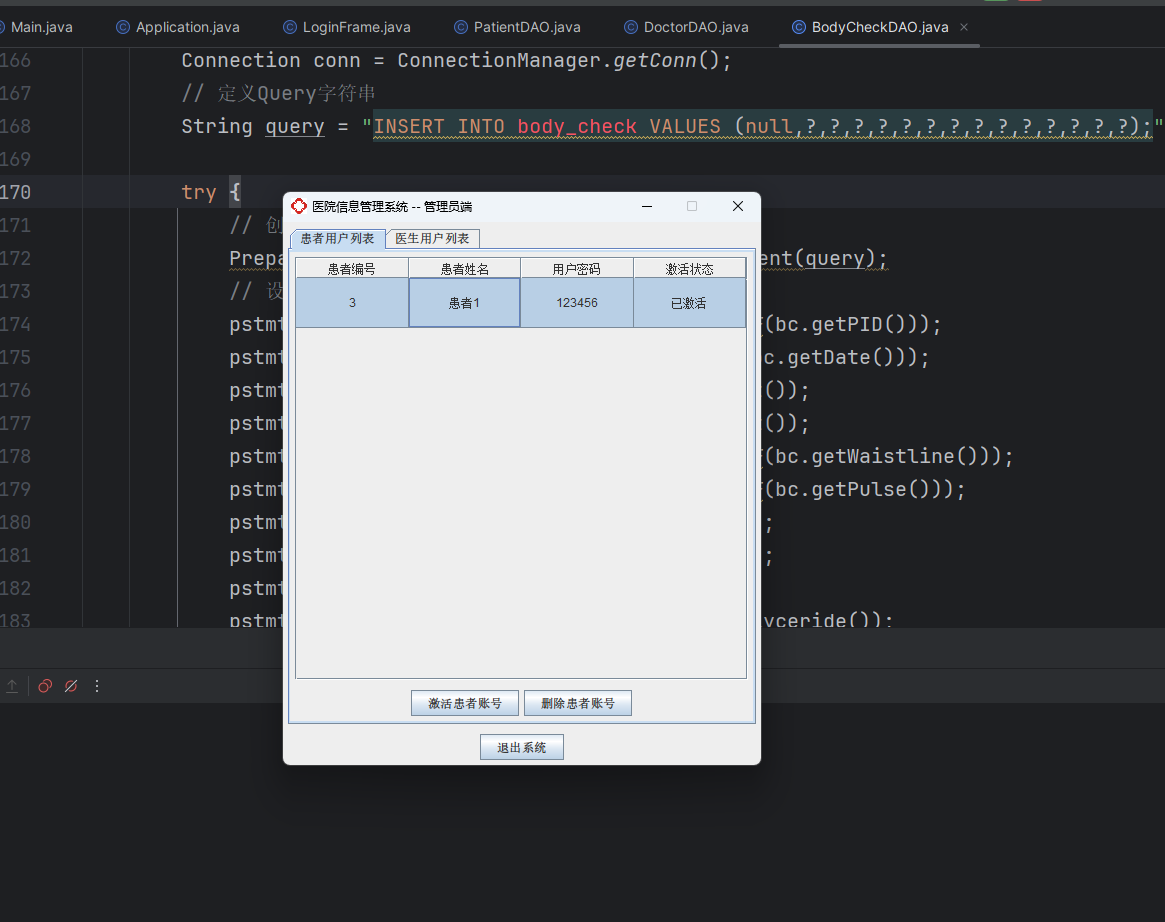The width and height of the screenshot is (1165, 922).
Task: Click the 用户密码 column header
Action: point(577,268)
